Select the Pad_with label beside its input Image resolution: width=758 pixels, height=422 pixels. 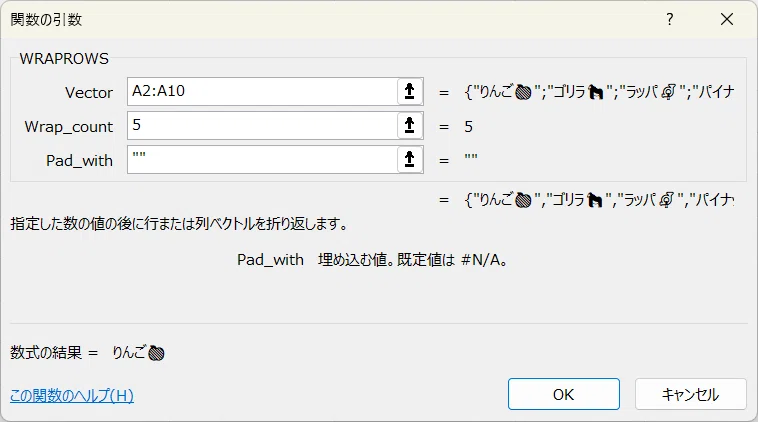click(79, 160)
